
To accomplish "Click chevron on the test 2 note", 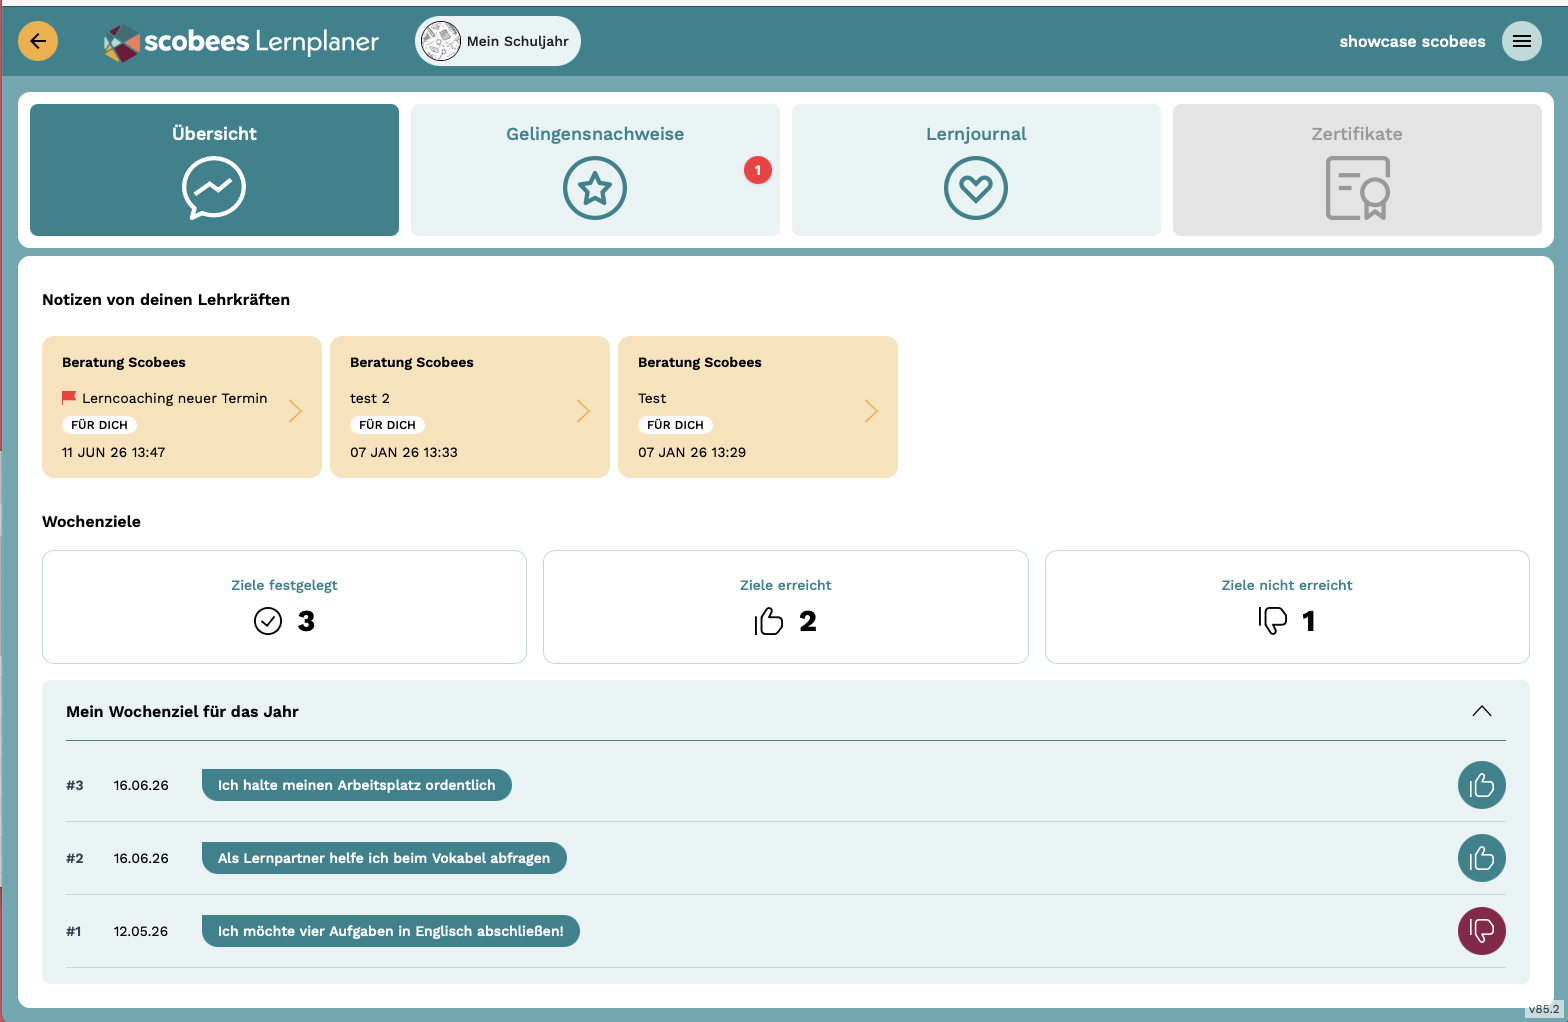I will coord(583,411).
